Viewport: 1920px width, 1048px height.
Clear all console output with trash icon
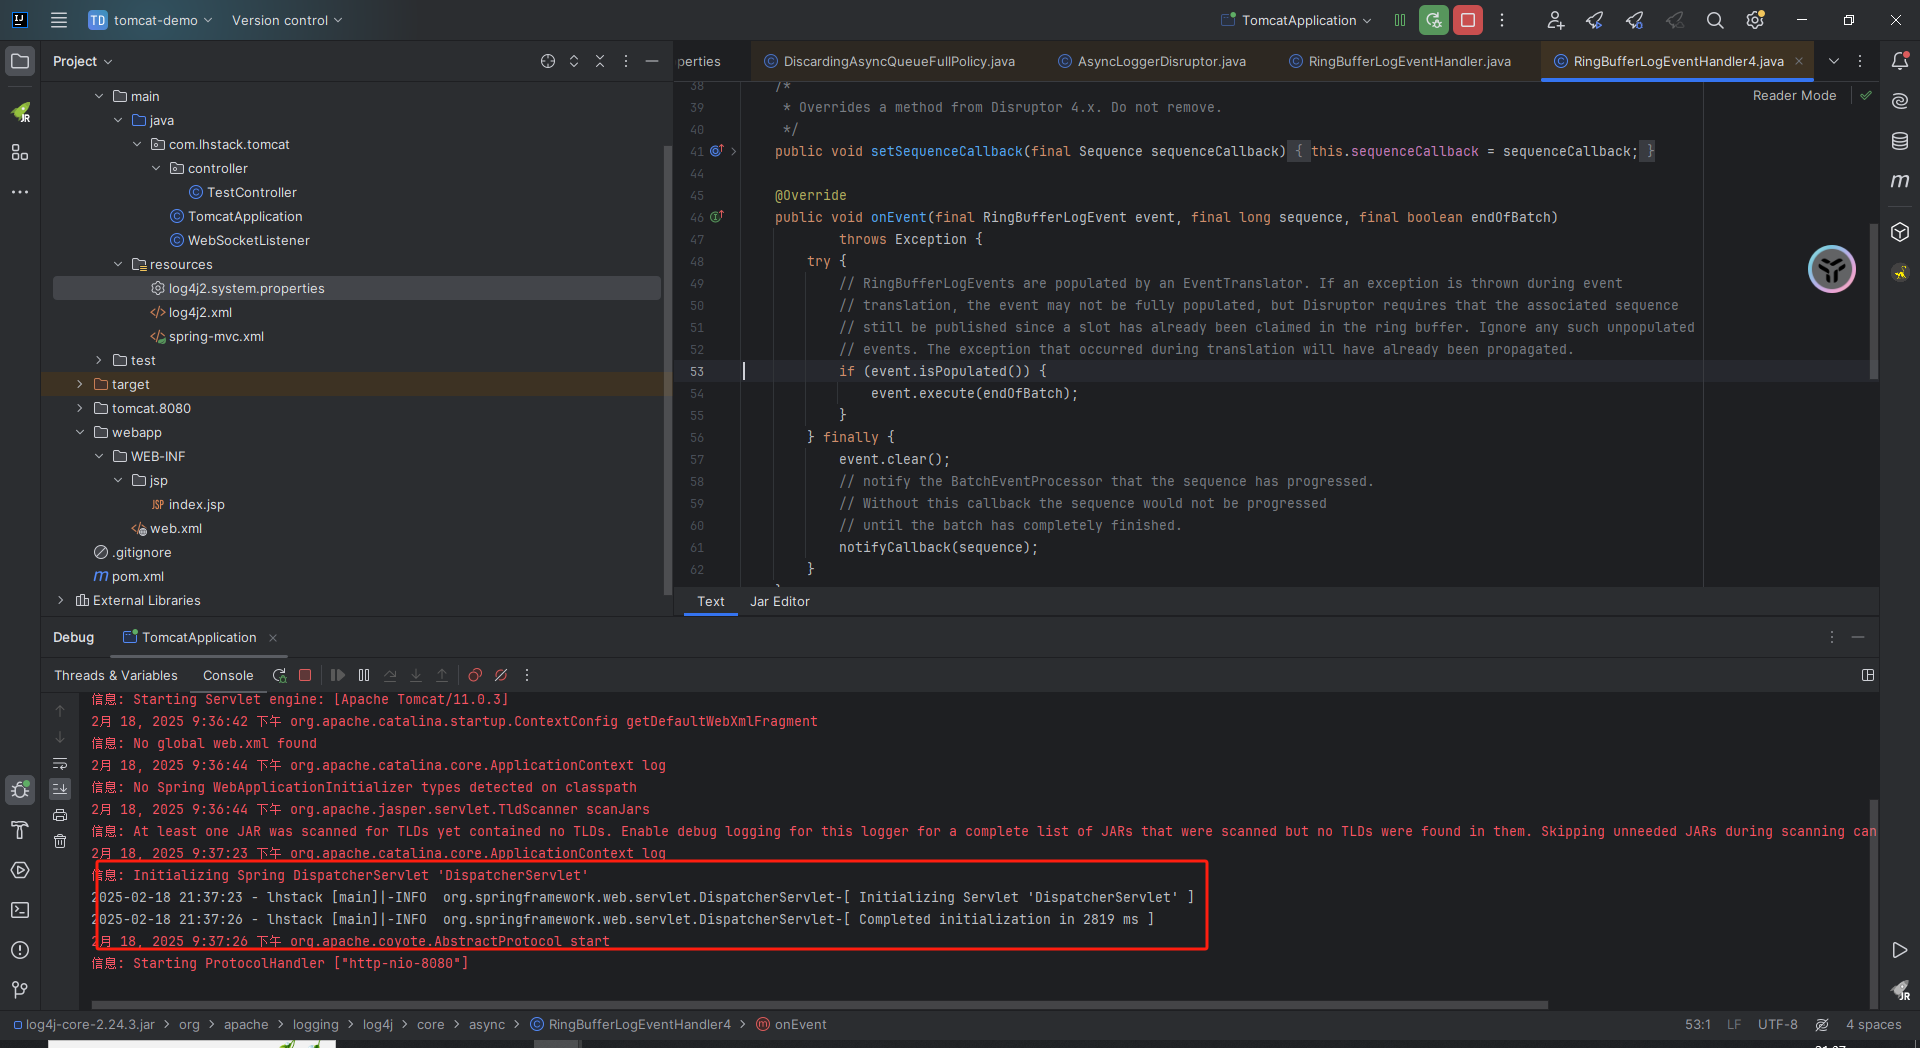[60, 841]
